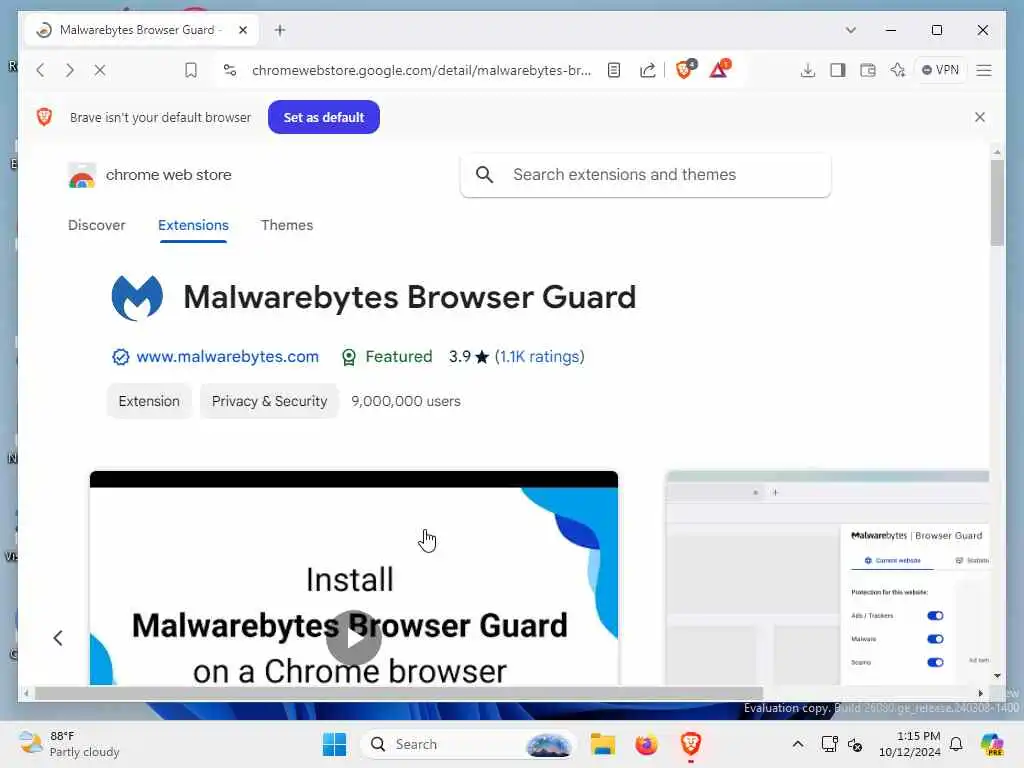The image size is (1024, 768).
Task: Open the downloads icon in toolbar
Action: click(x=808, y=70)
